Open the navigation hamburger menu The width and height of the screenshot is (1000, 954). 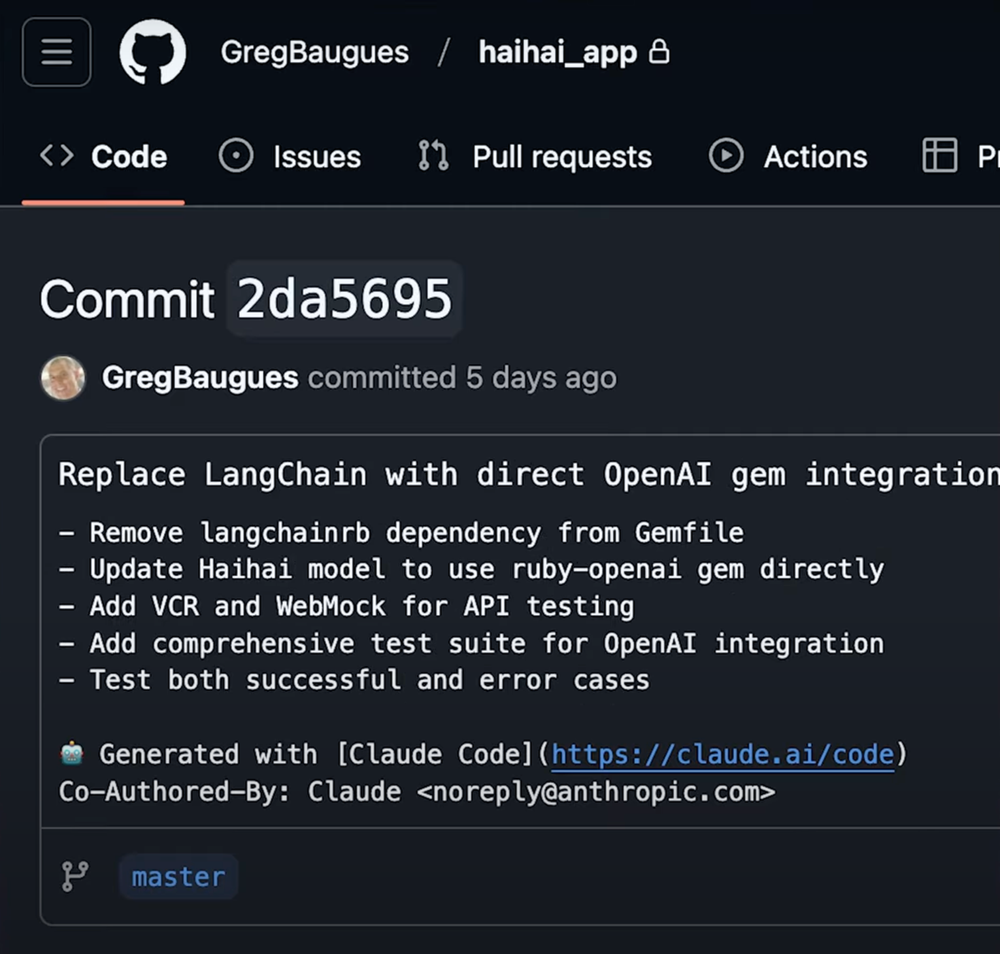[56, 52]
